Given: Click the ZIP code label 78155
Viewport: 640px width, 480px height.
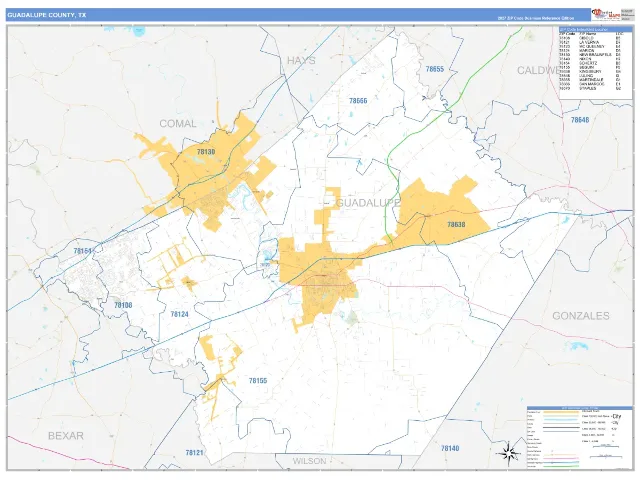Looking at the screenshot, I should tap(258, 380).
